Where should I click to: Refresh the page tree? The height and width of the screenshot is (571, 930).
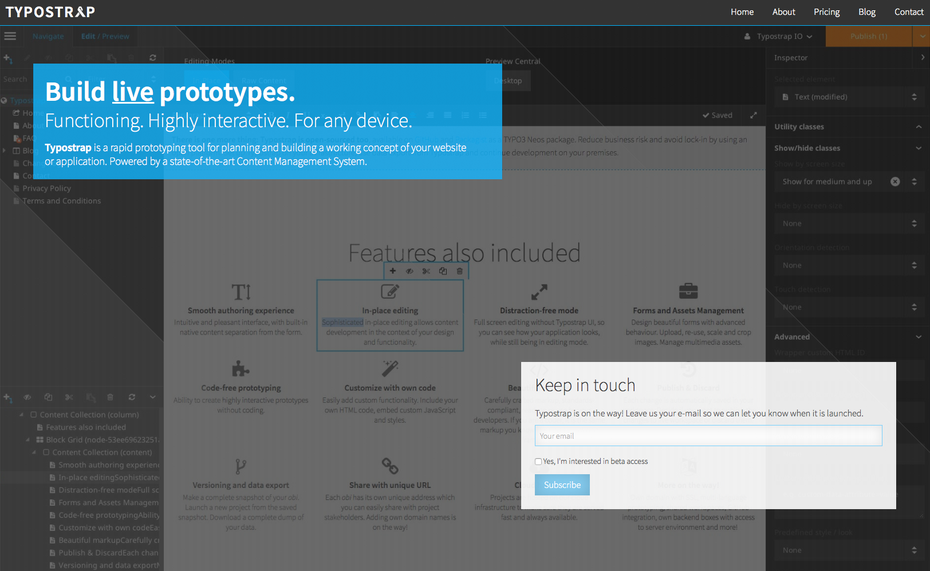[x=153, y=58]
